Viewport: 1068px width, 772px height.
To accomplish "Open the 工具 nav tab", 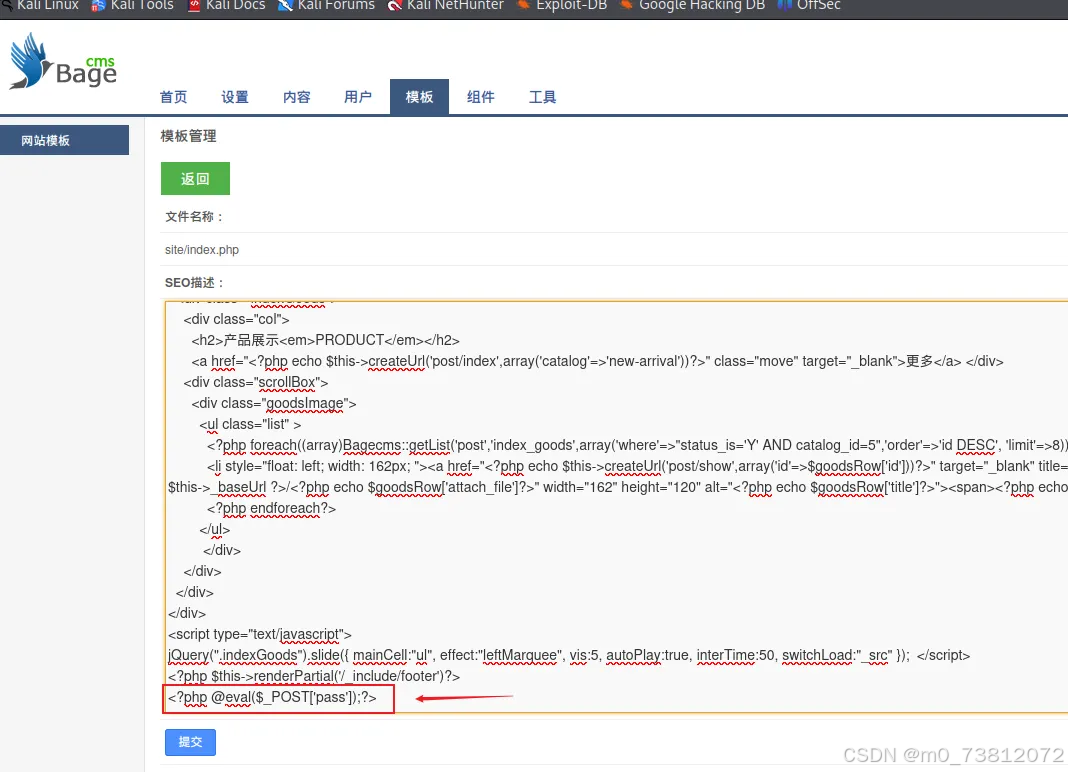I will point(542,97).
